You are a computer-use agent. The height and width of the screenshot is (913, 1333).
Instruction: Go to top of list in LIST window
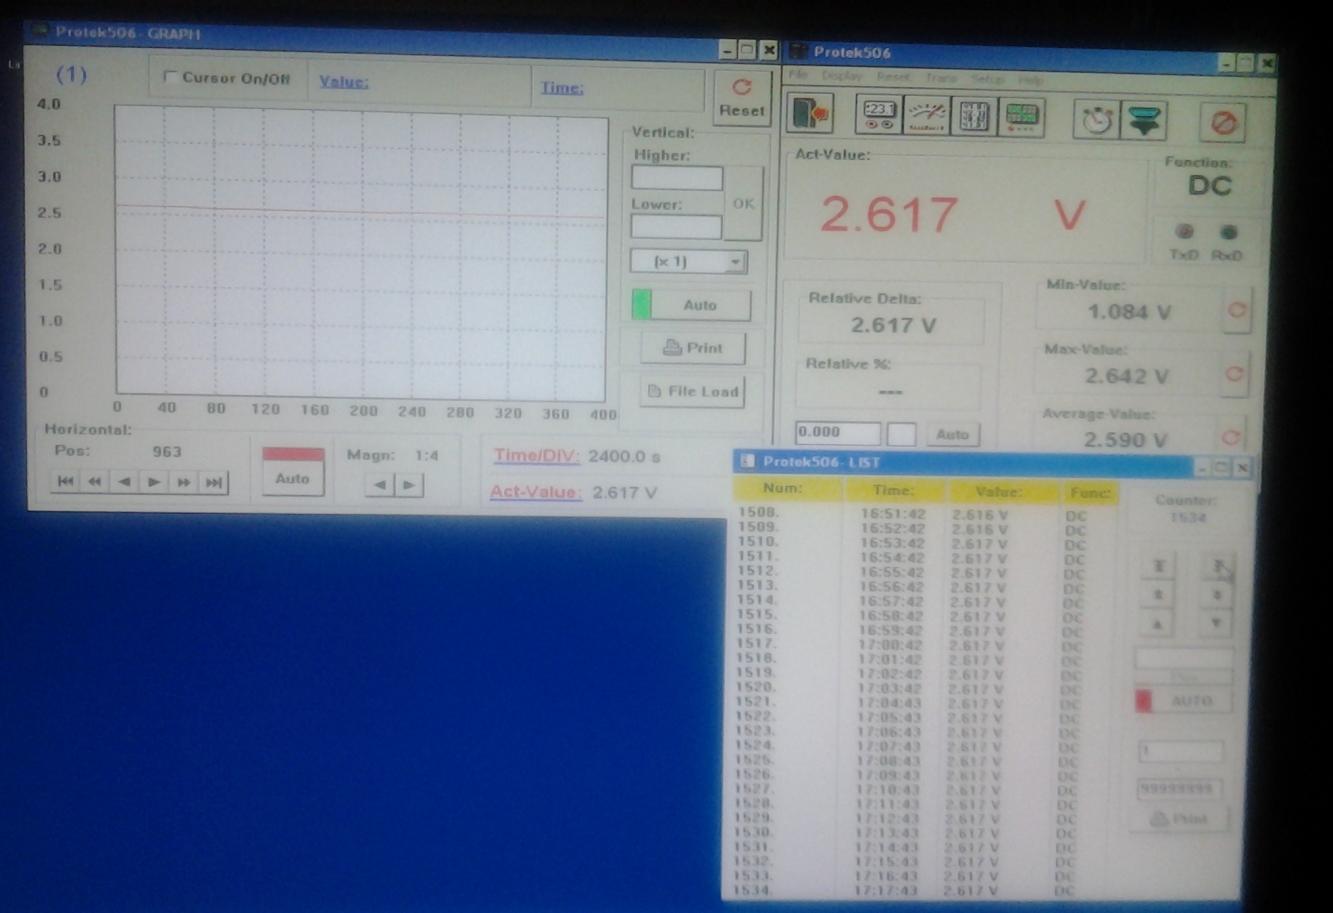[1159, 566]
